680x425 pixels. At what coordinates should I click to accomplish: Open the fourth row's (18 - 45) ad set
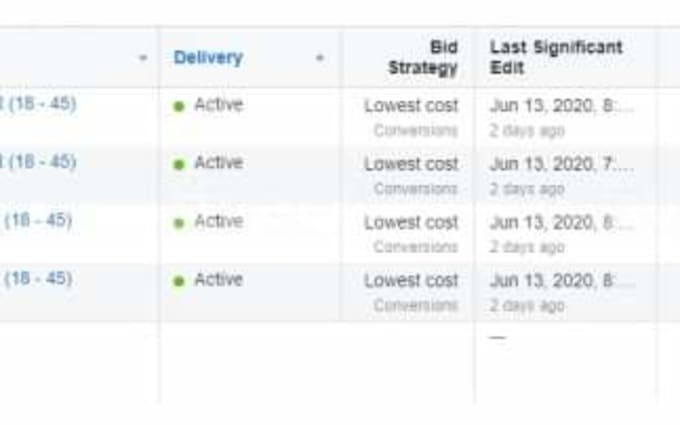[x=37, y=278]
